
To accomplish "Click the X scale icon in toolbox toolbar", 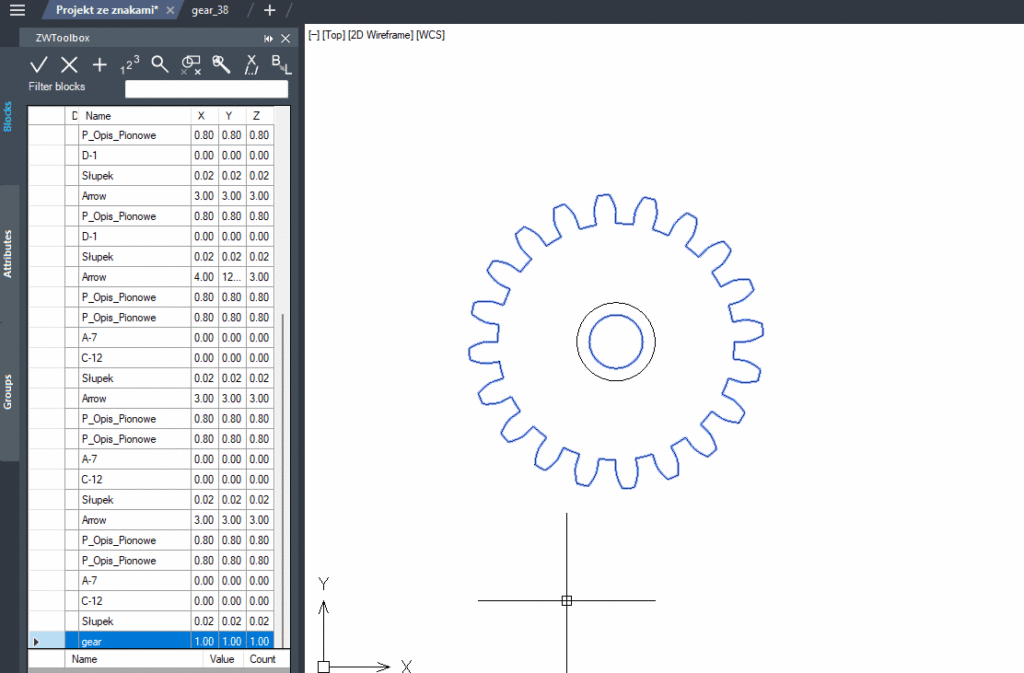I will (251, 65).
